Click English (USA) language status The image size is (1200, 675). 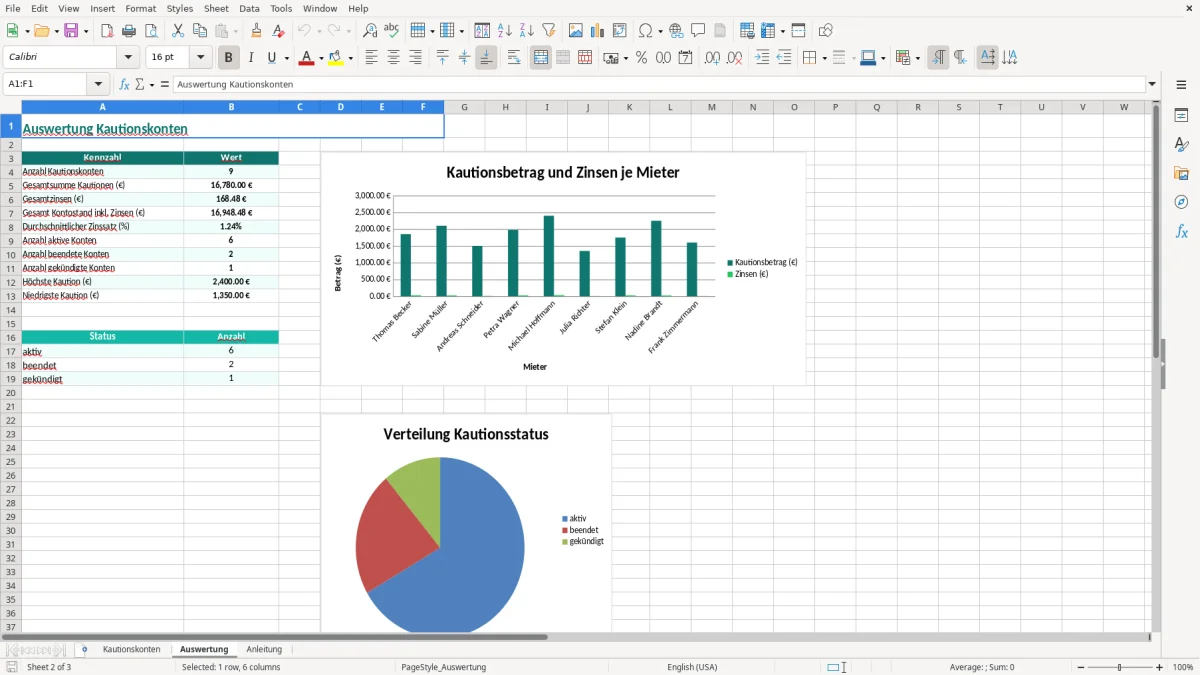tap(692, 667)
